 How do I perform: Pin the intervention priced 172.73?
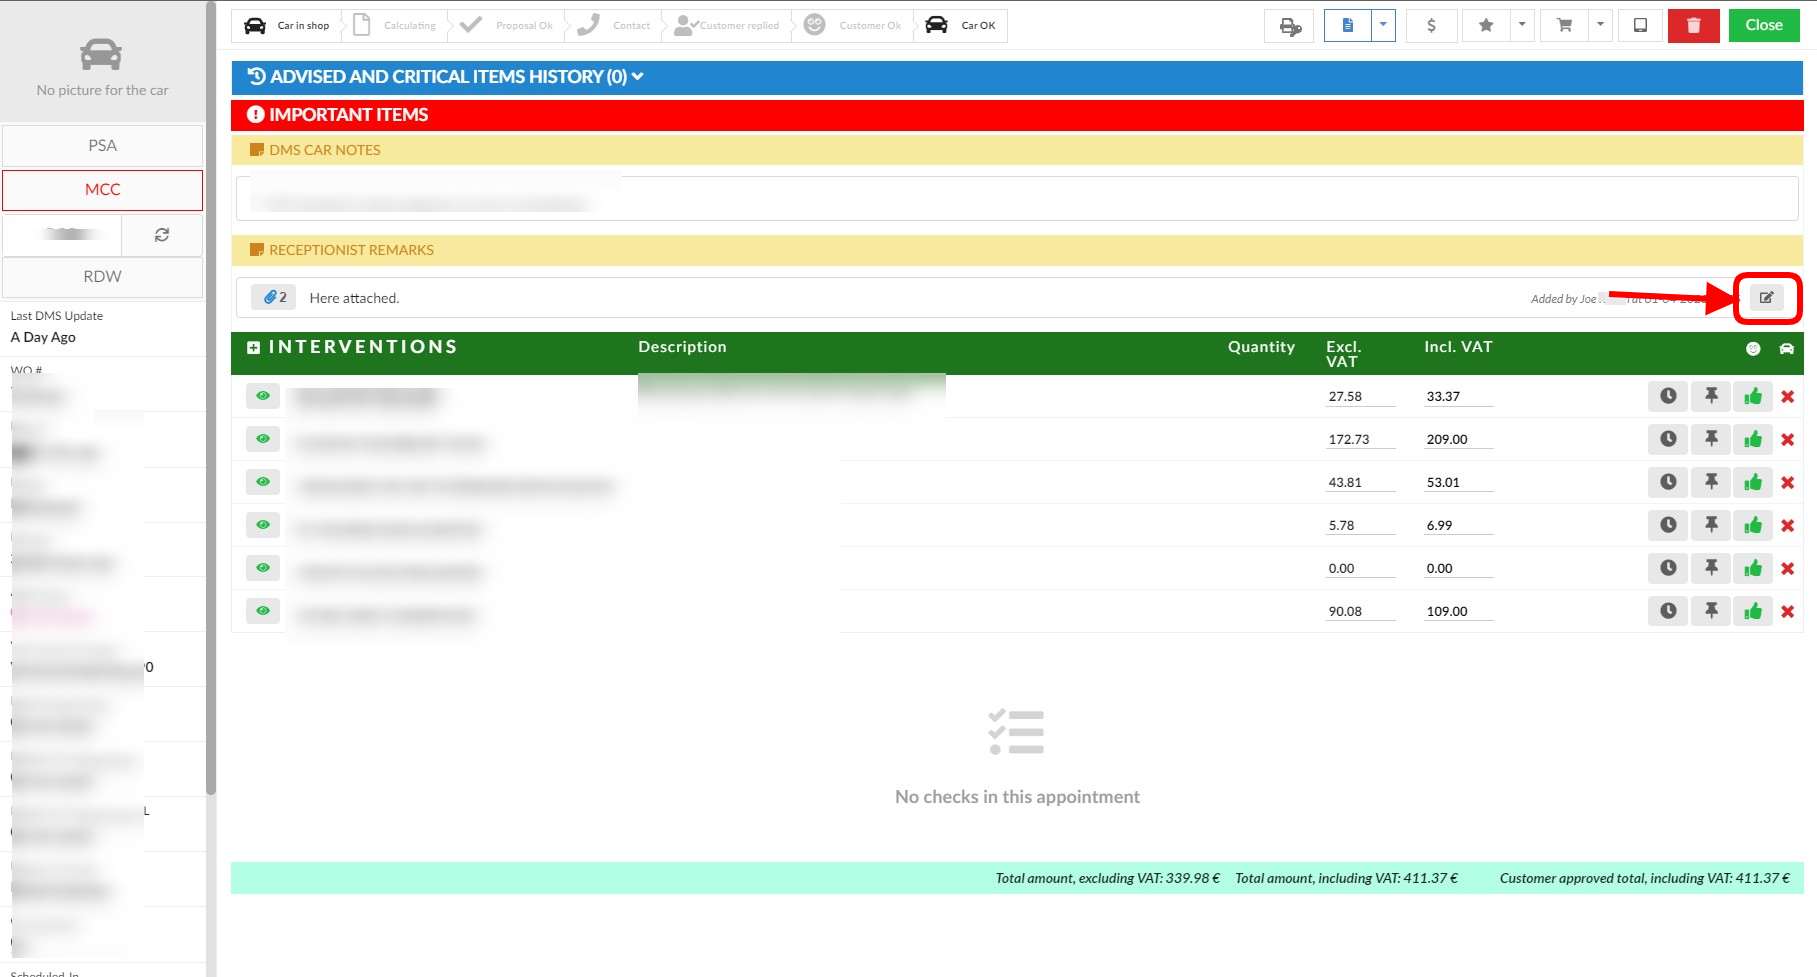click(1711, 440)
